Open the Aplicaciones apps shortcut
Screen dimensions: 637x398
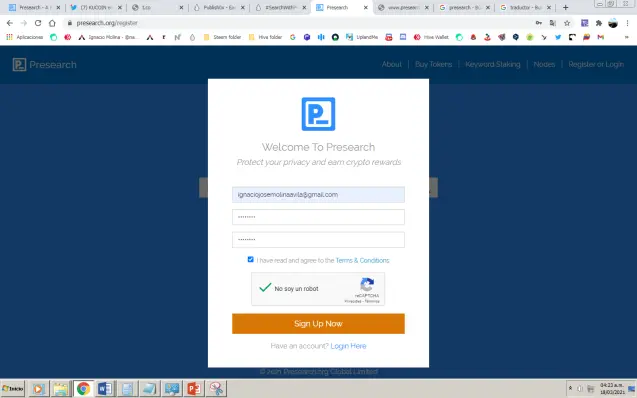(25, 37)
